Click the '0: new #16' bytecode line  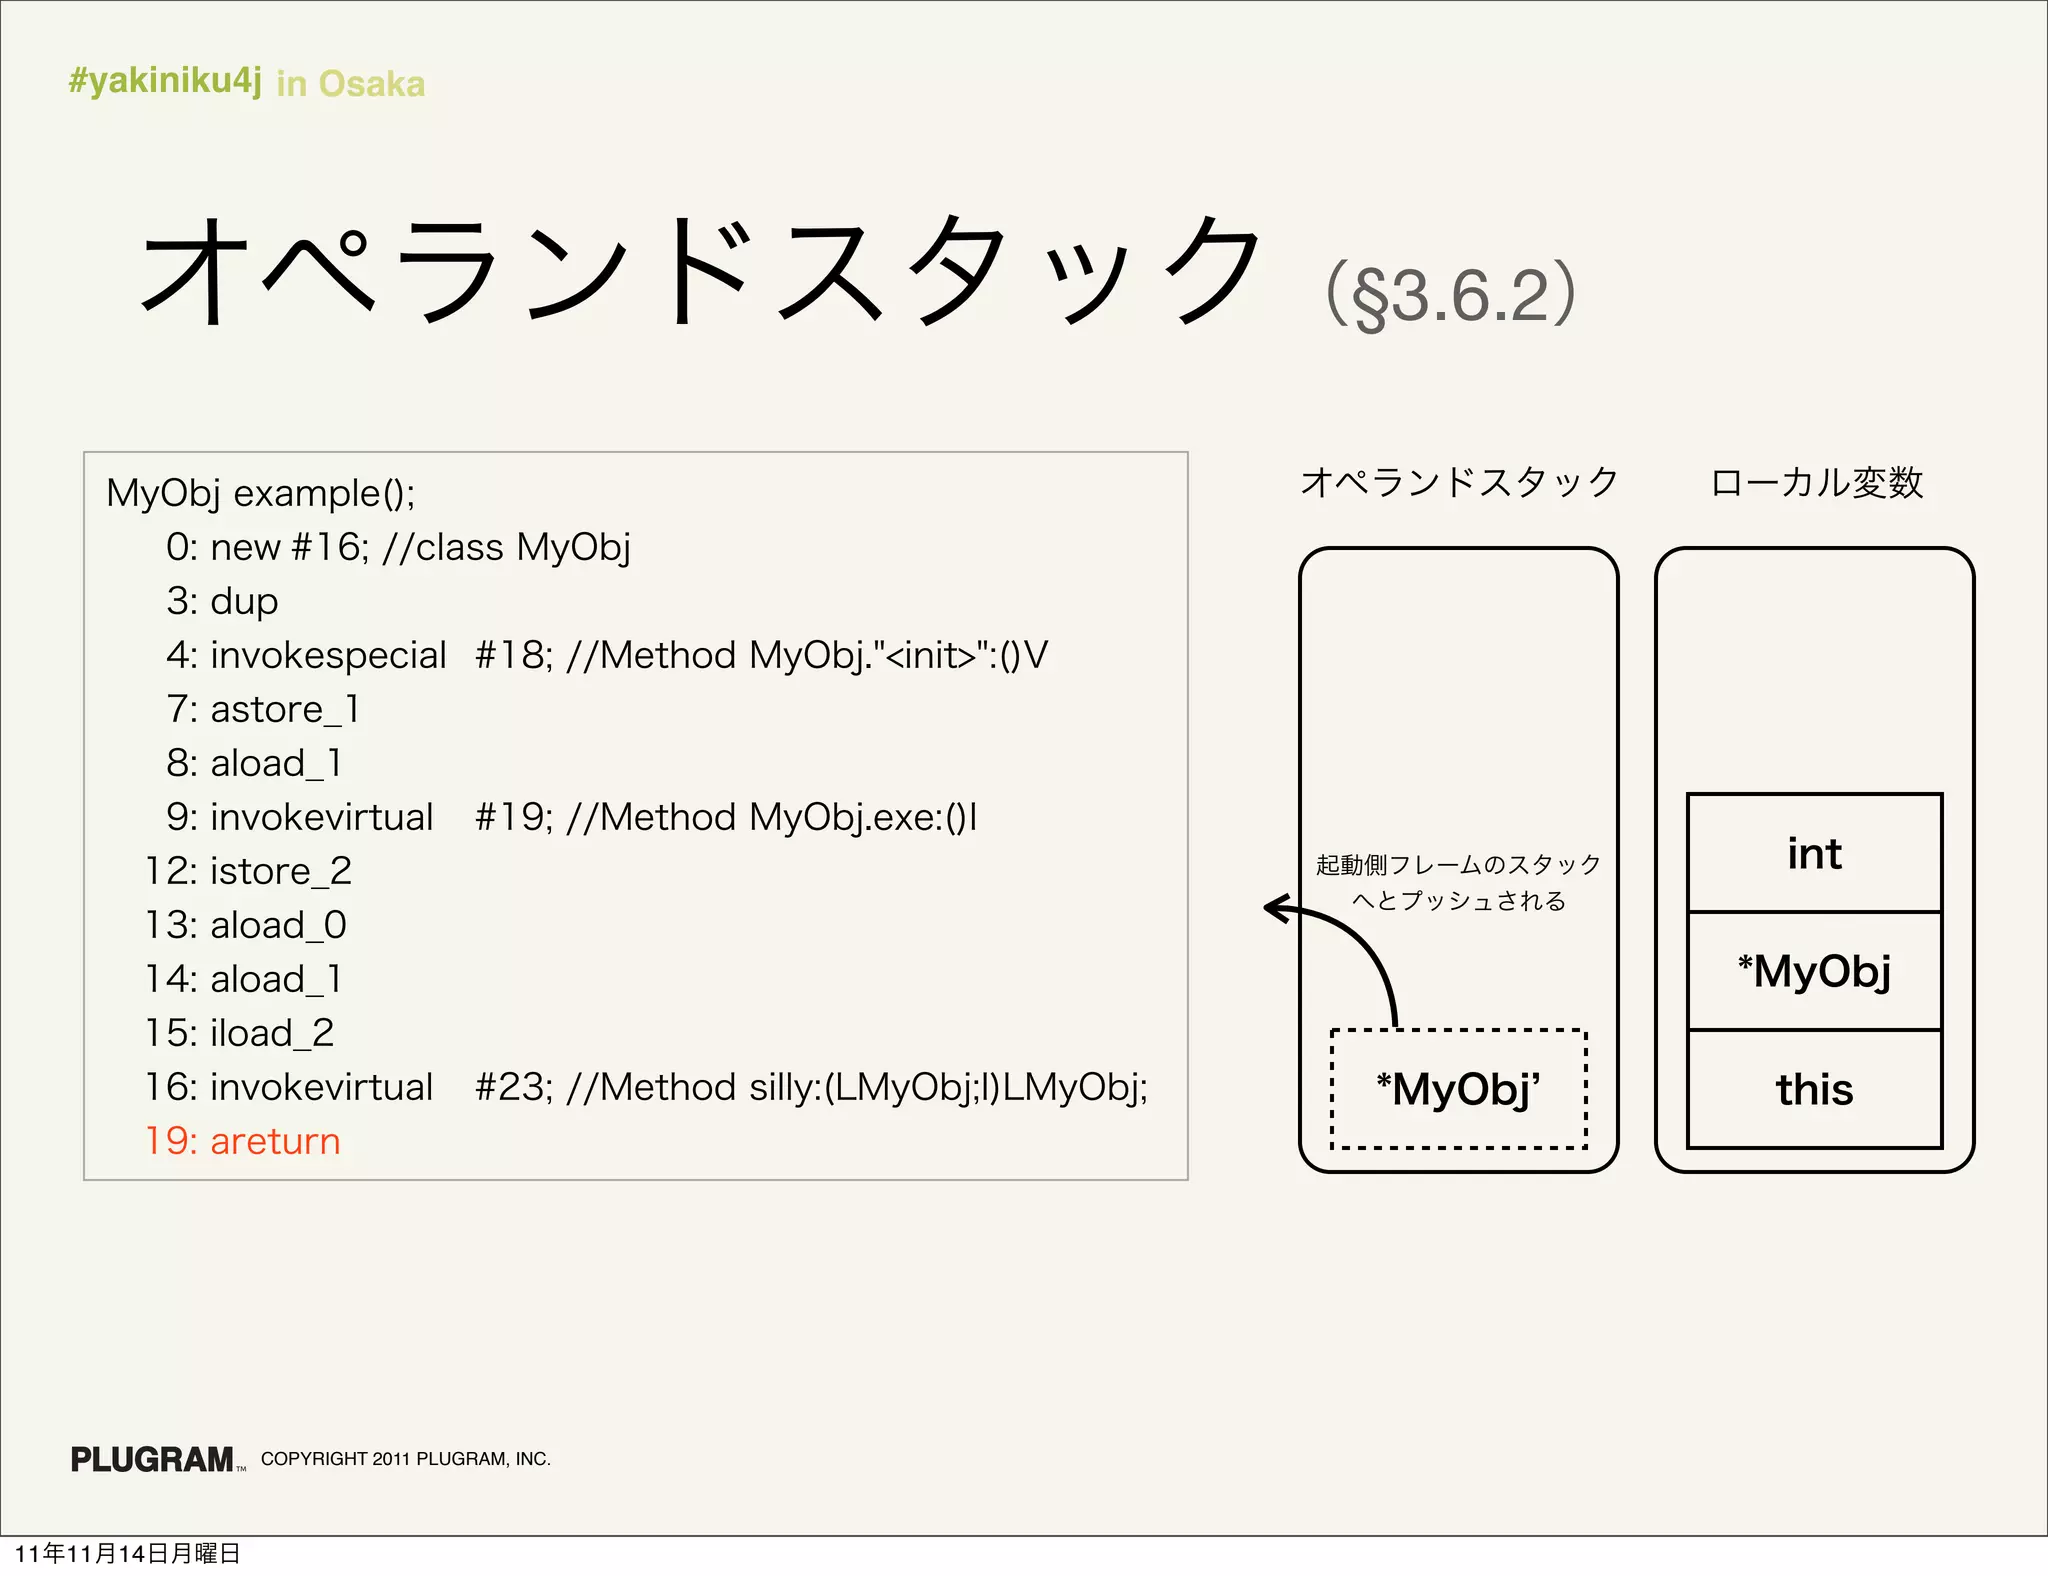point(398,547)
